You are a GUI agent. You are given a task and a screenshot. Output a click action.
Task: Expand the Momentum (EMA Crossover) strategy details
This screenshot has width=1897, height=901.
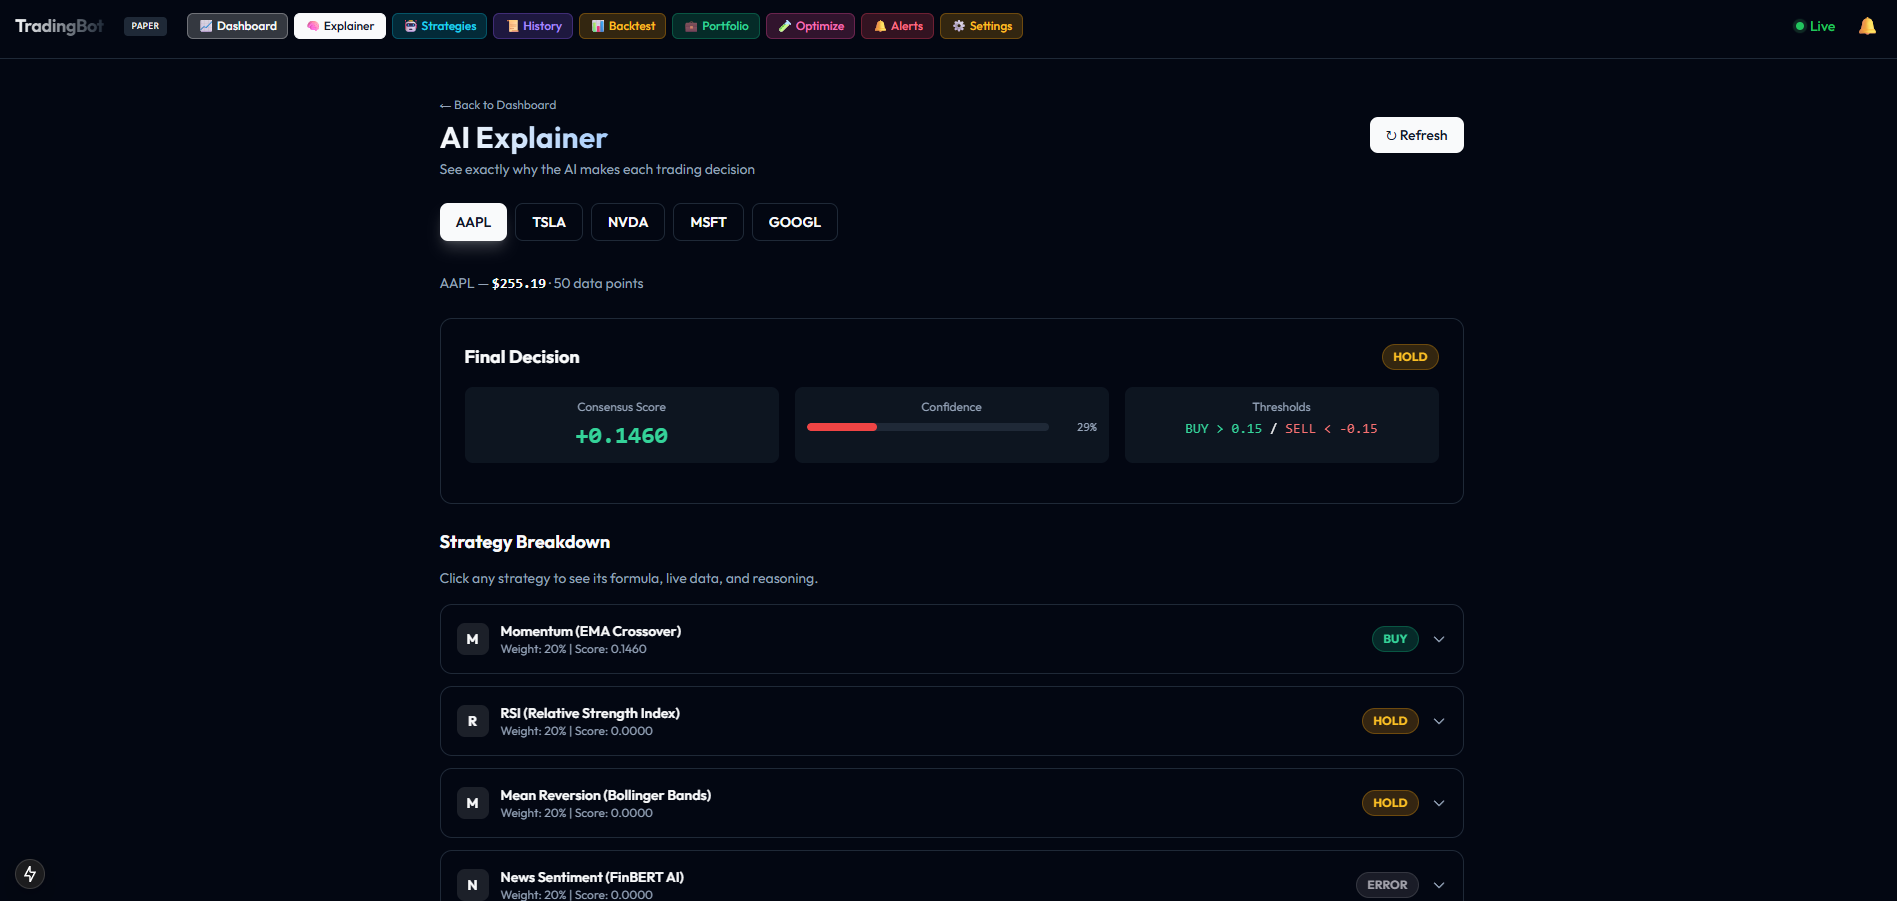(x=1438, y=638)
